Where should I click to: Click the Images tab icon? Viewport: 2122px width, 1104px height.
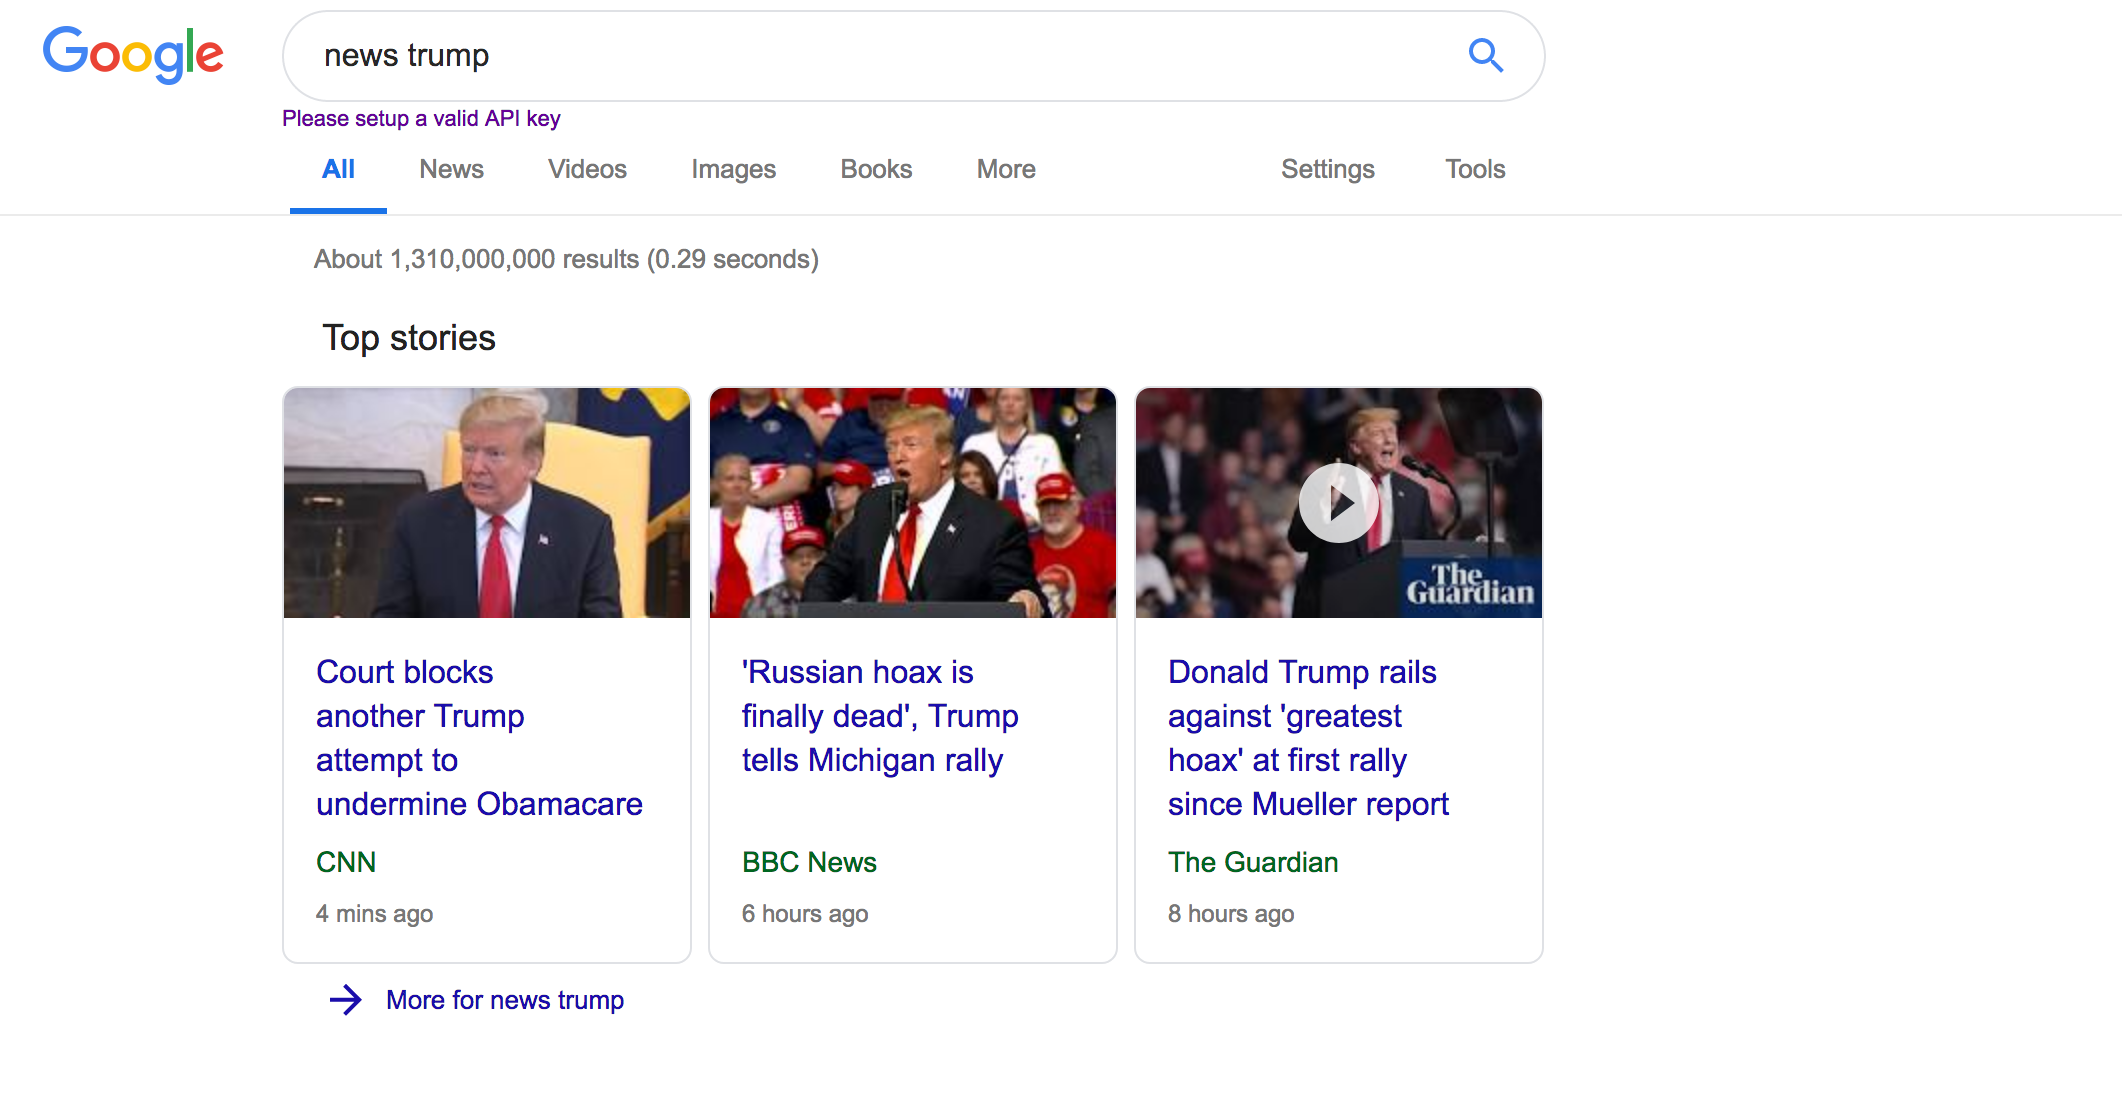coord(733,170)
